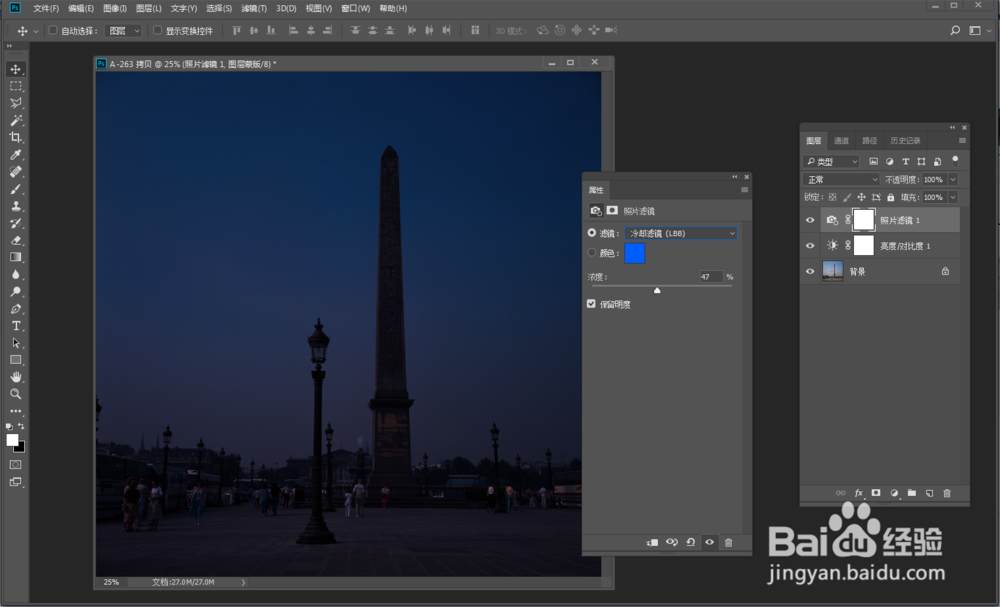Click the 浓度 value input field
The width and height of the screenshot is (1000, 607).
[x=710, y=277]
